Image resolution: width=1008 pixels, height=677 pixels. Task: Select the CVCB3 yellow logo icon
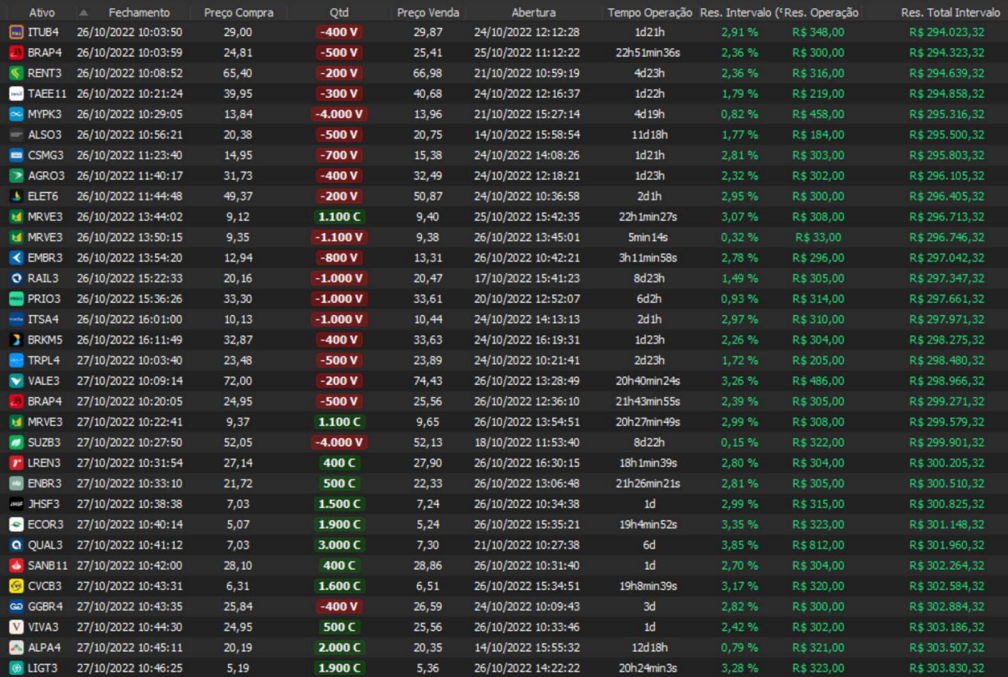point(16,586)
